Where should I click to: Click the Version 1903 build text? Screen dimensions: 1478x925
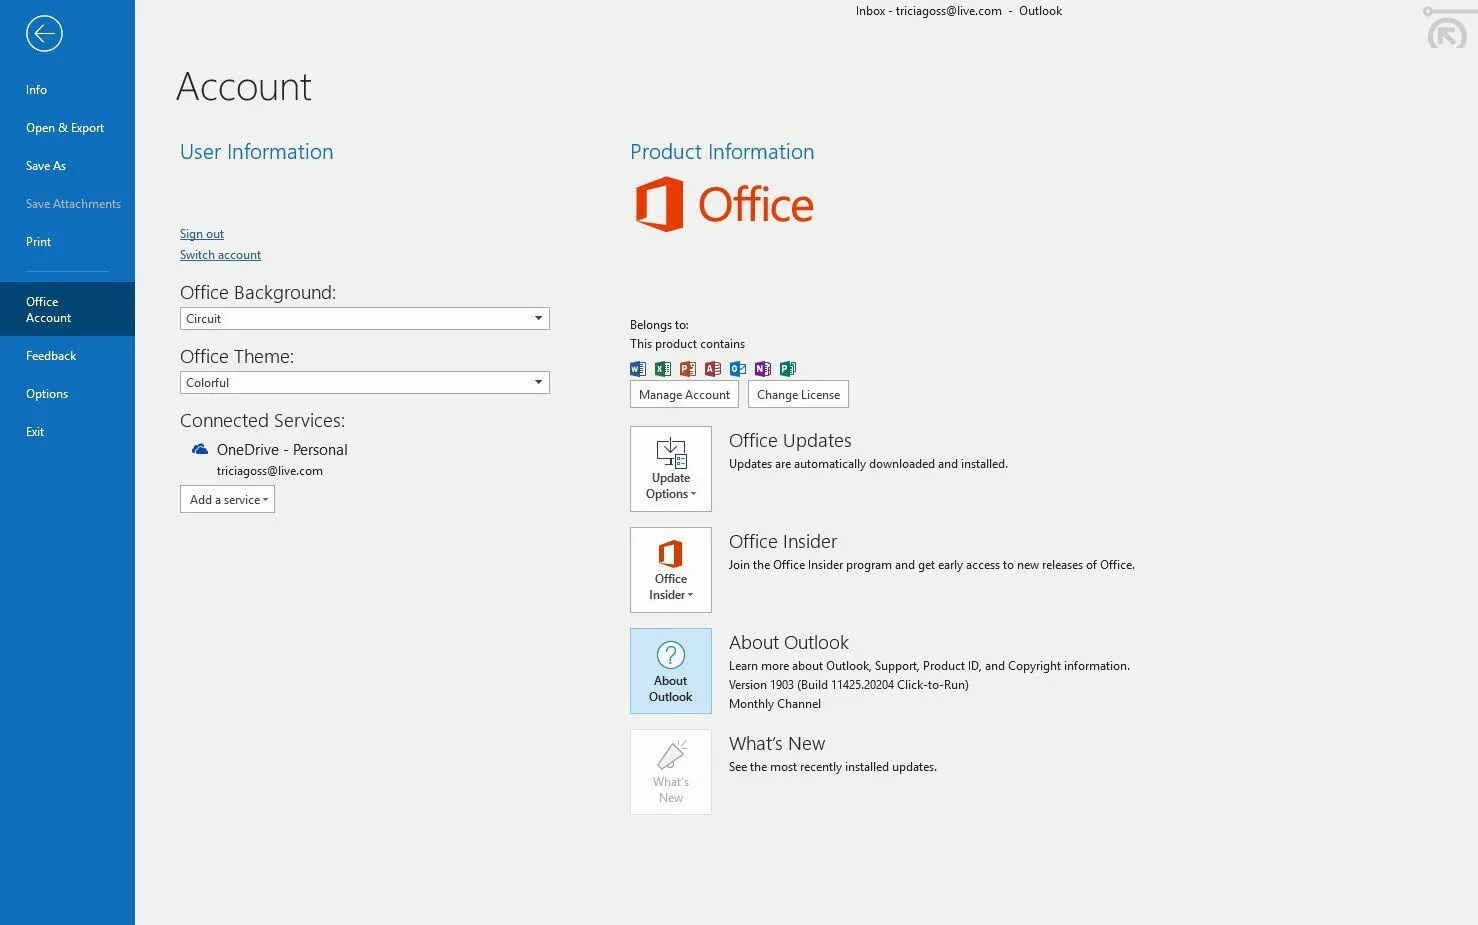[x=849, y=685]
